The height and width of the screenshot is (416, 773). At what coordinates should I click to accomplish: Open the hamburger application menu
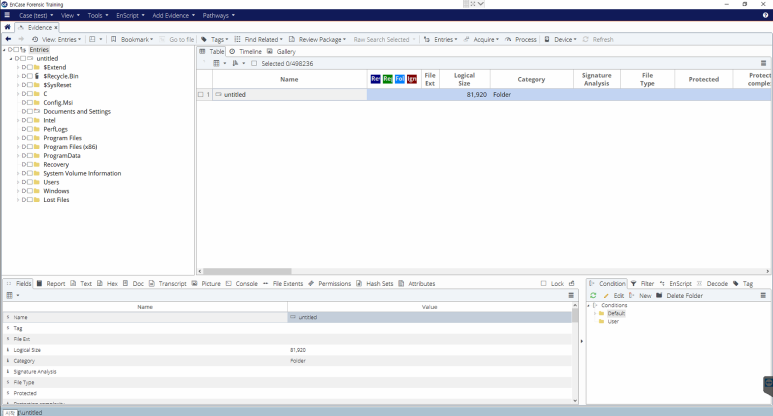(x=7, y=15)
